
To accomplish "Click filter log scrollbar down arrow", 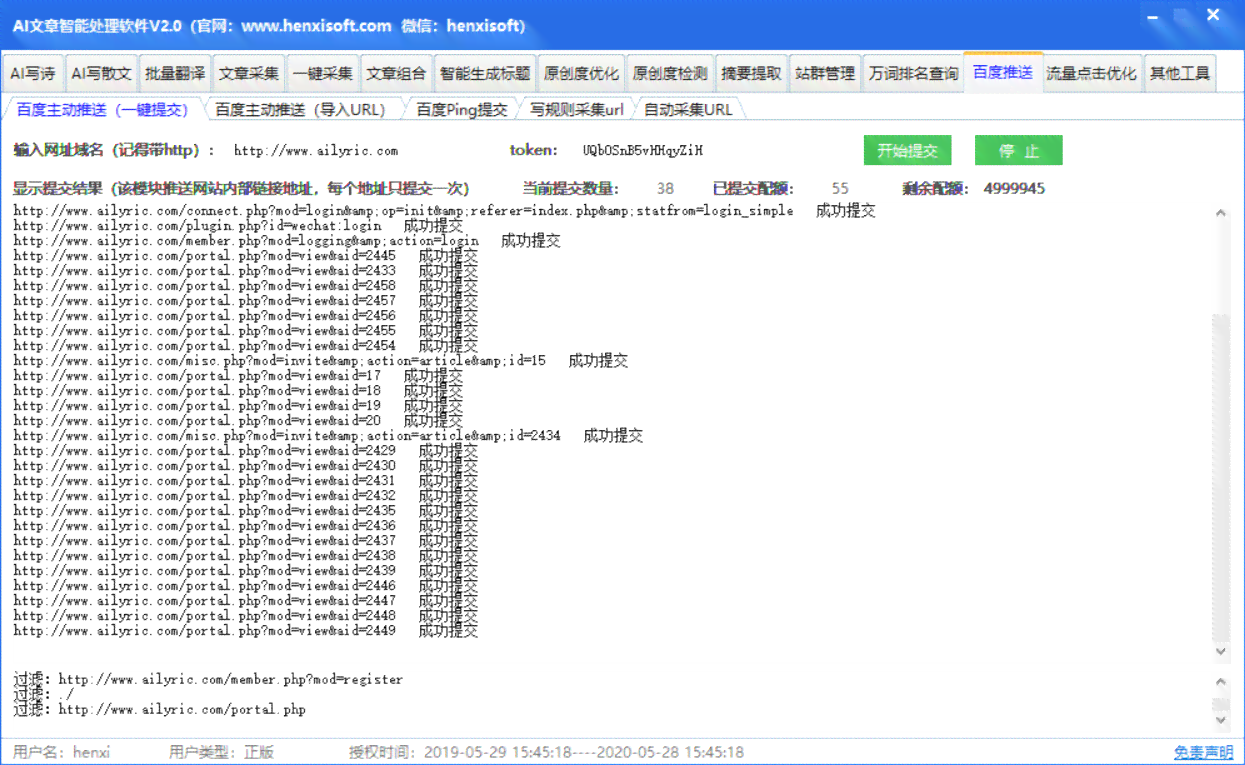I will pyautogui.click(x=1221, y=719).
